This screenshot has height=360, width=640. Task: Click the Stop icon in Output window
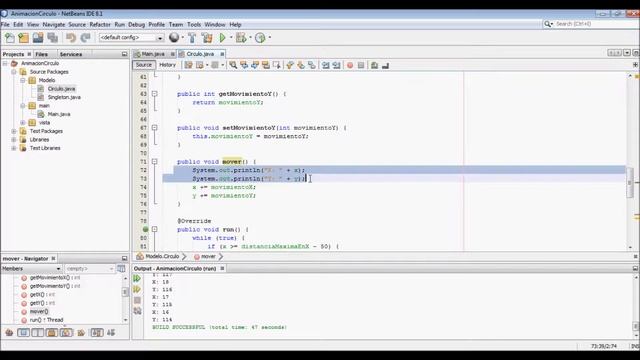pyautogui.click(x=137, y=300)
